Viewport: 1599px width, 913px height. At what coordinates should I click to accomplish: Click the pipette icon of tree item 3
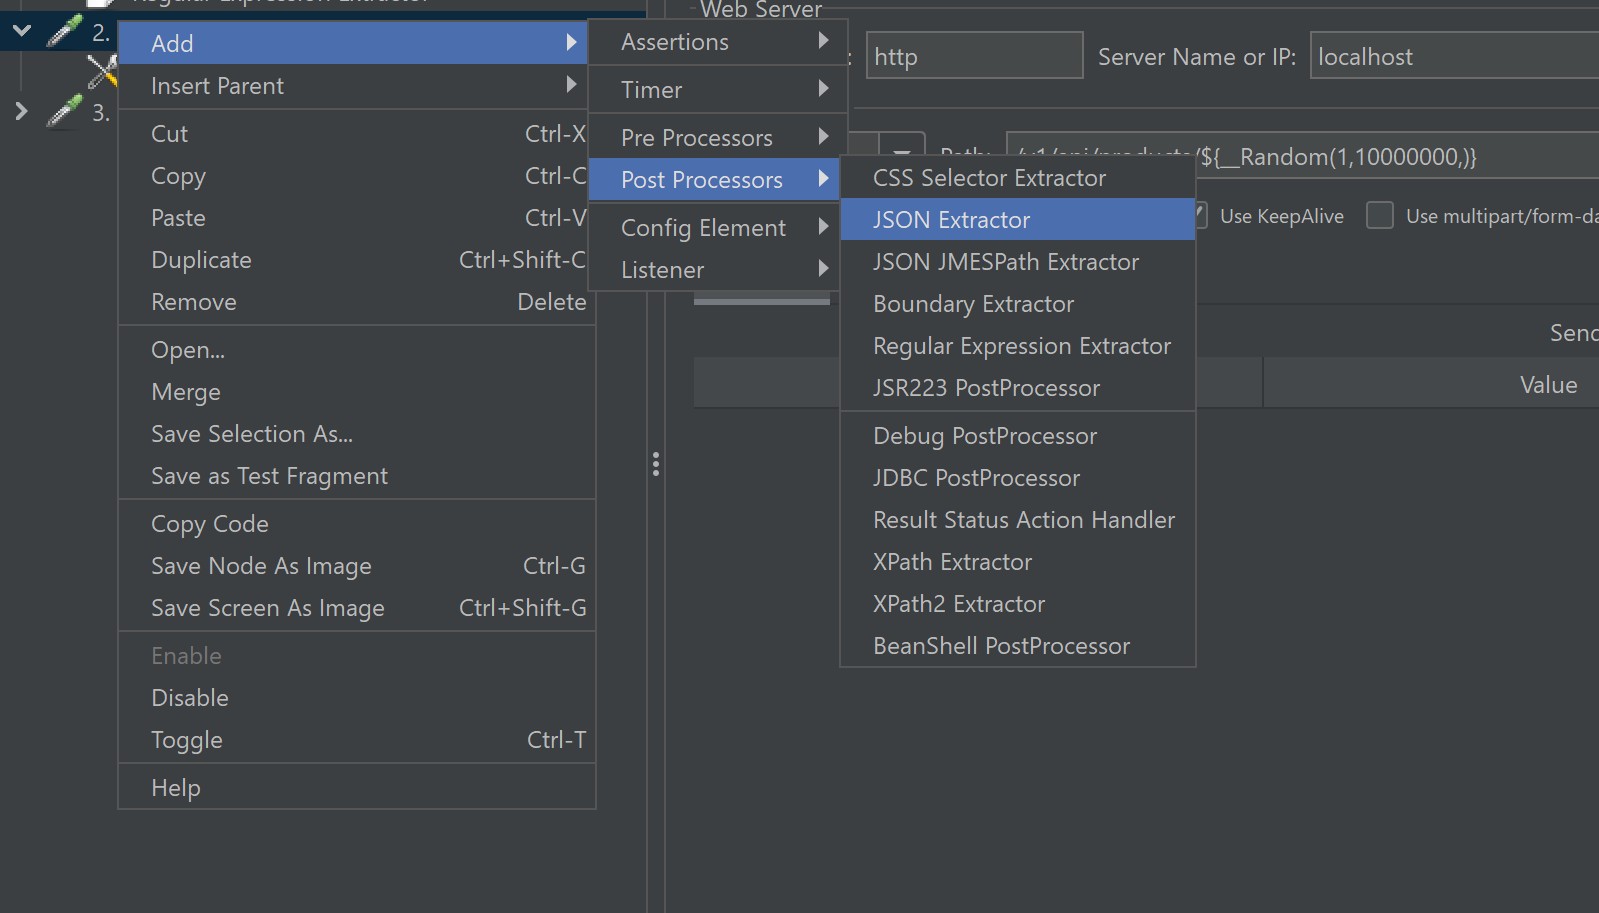click(x=65, y=111)
